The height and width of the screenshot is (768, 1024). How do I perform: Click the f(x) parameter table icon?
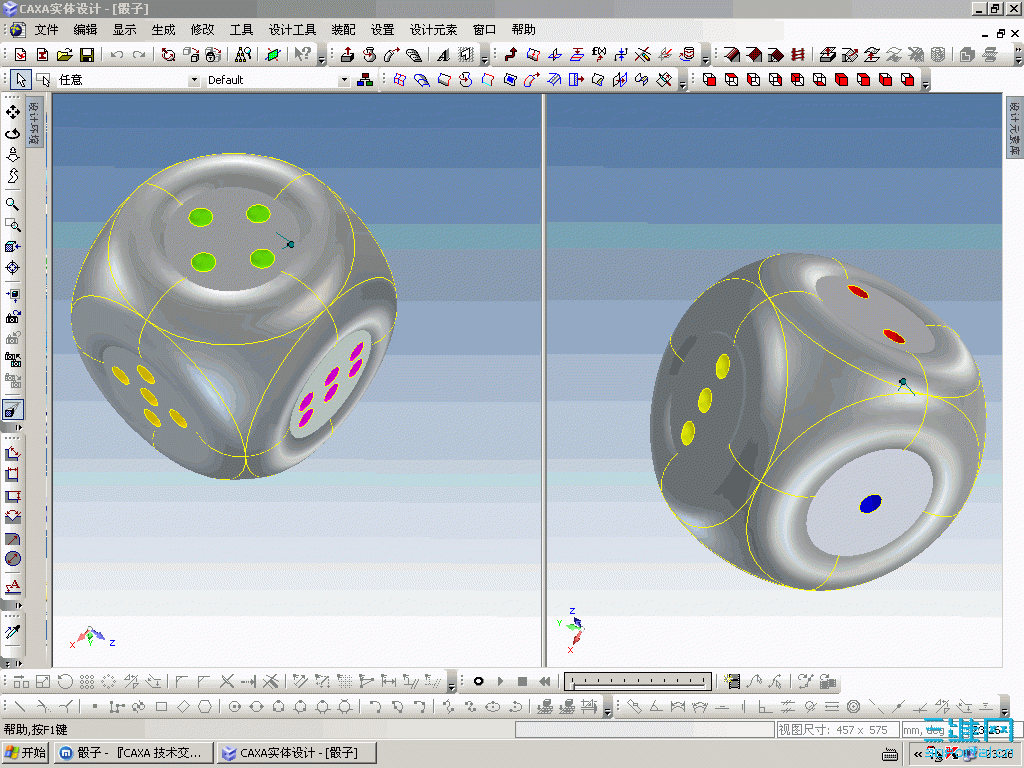click(599, 55)
